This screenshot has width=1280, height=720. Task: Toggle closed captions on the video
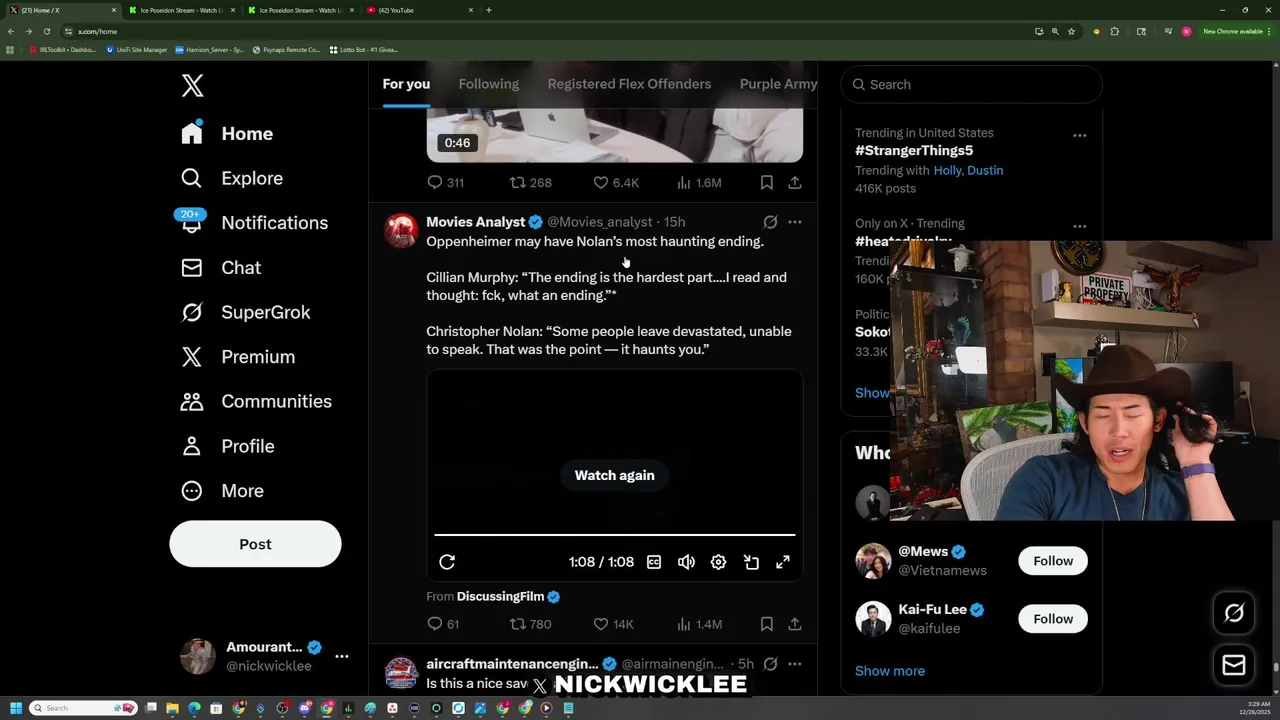654,562
